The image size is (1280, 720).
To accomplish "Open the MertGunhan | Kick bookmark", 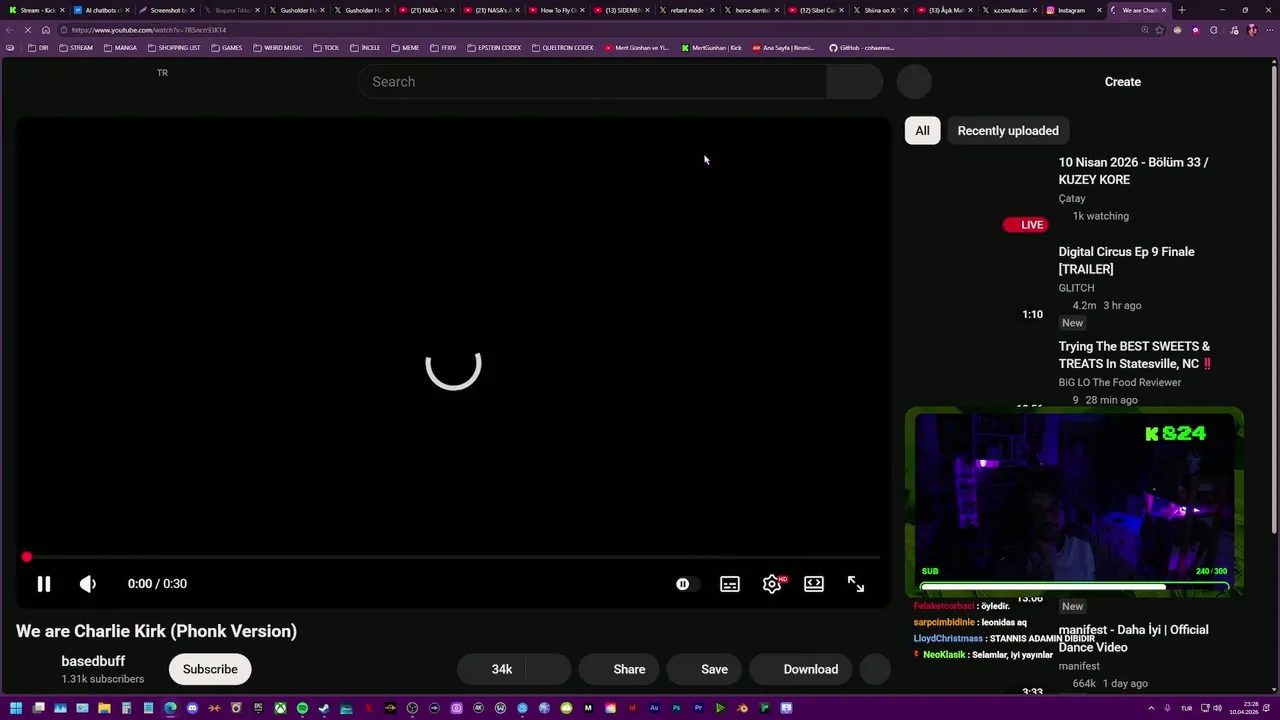I will [x=711, y=48].
